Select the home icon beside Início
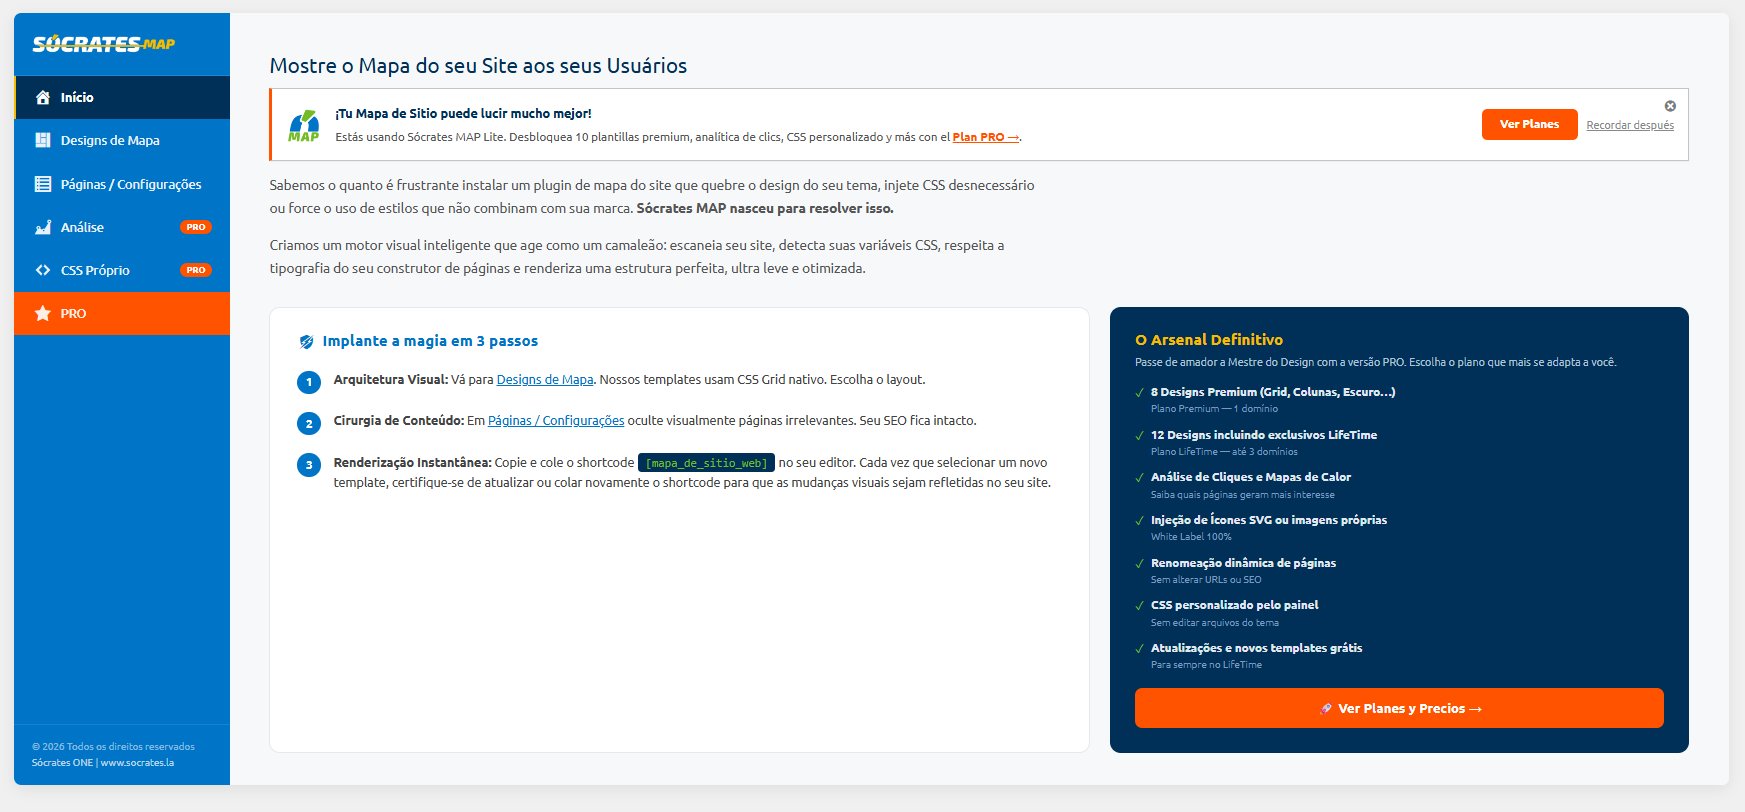Screen dimensions: 1745x812 pyautogui.click(x=43, y=97)
